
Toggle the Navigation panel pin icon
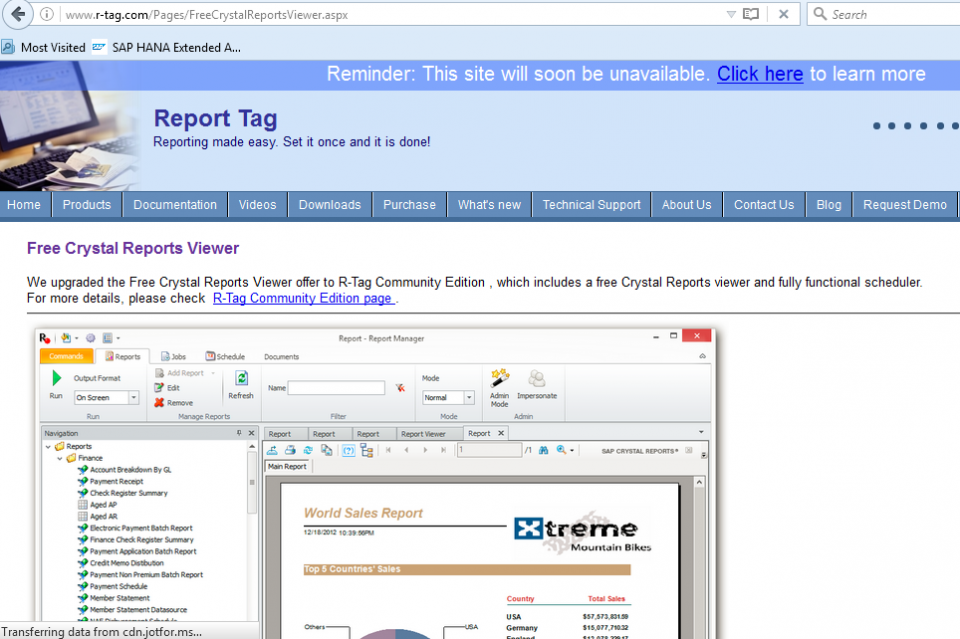(239, 433)
